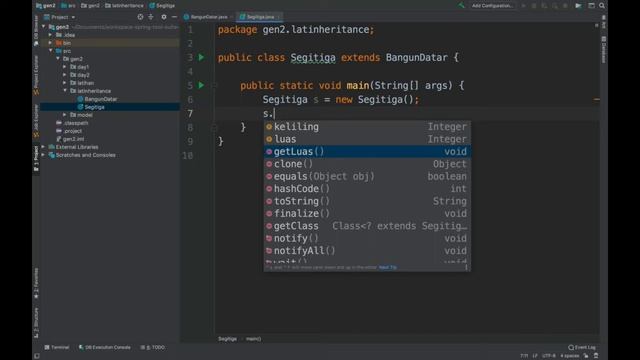Select finalize() completion suggestion
Viewport: 640px width, 360px height.
click(367, 213)
